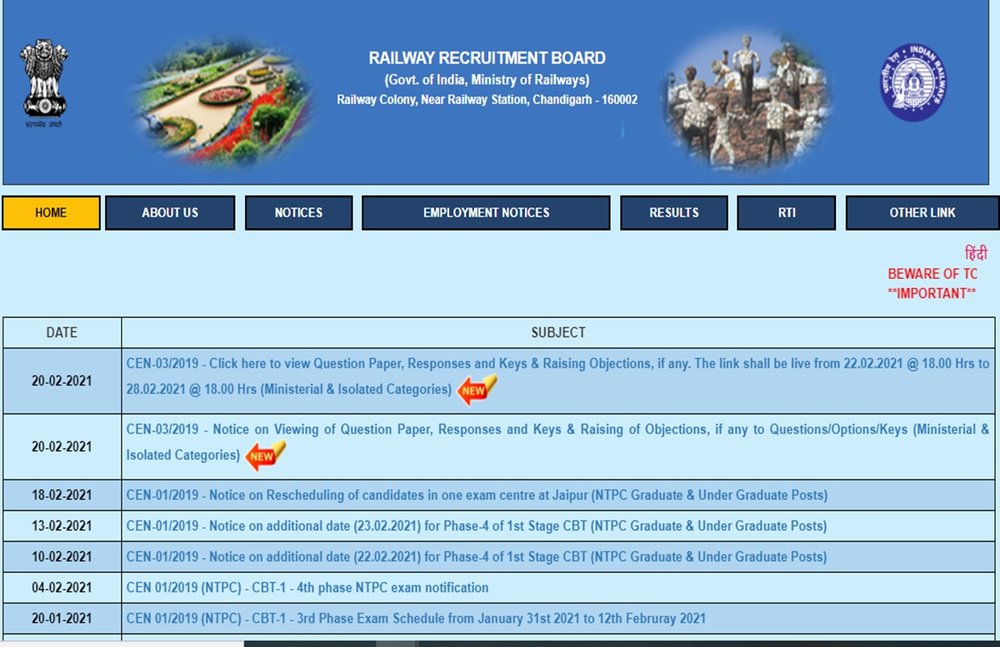
Task: Open the EMPLOYMENT NOTICES menu
Action: [486, 212]
